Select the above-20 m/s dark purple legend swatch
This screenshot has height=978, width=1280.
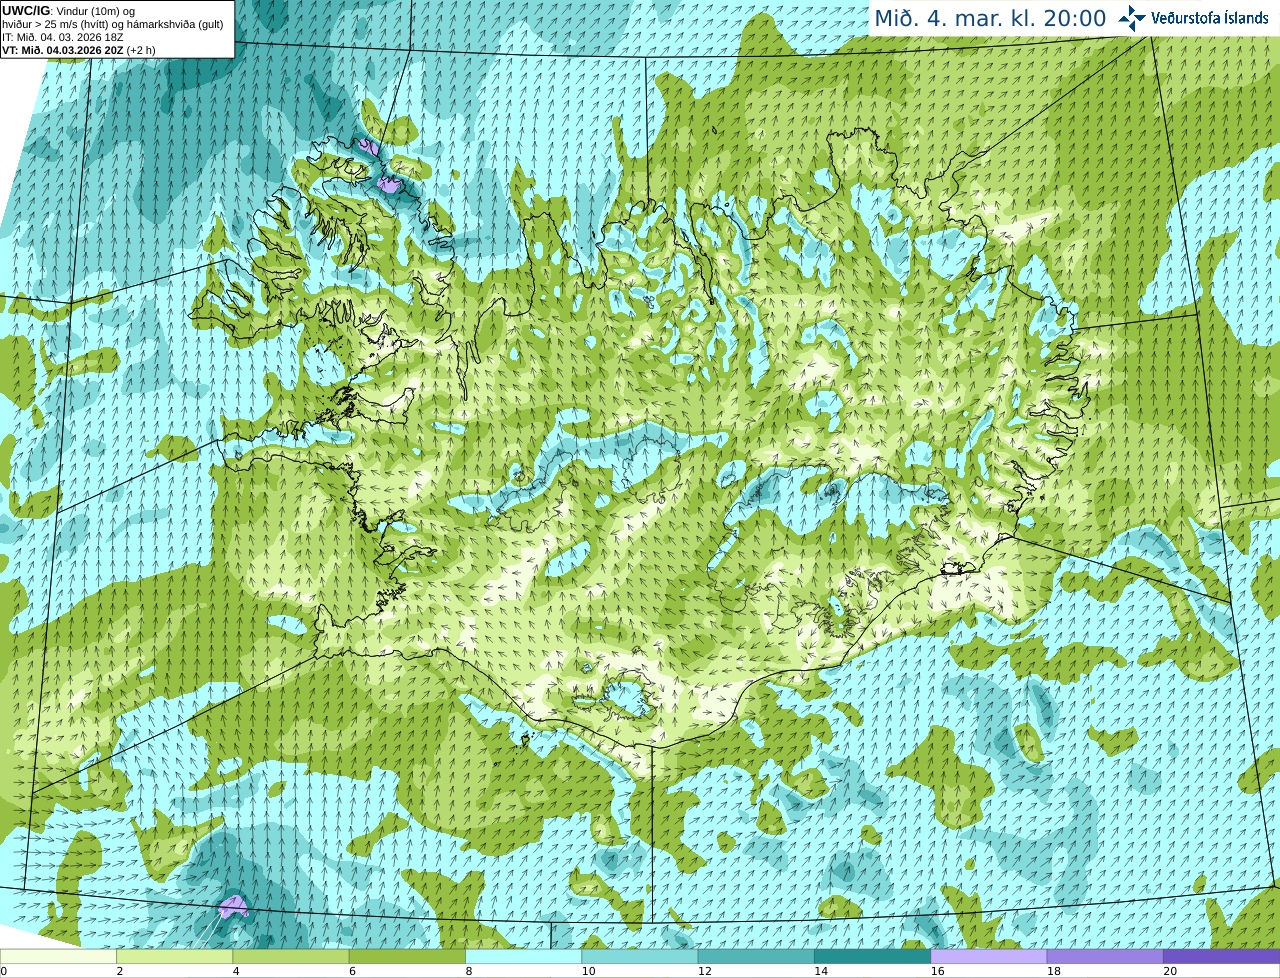[x=1221, y=956]
